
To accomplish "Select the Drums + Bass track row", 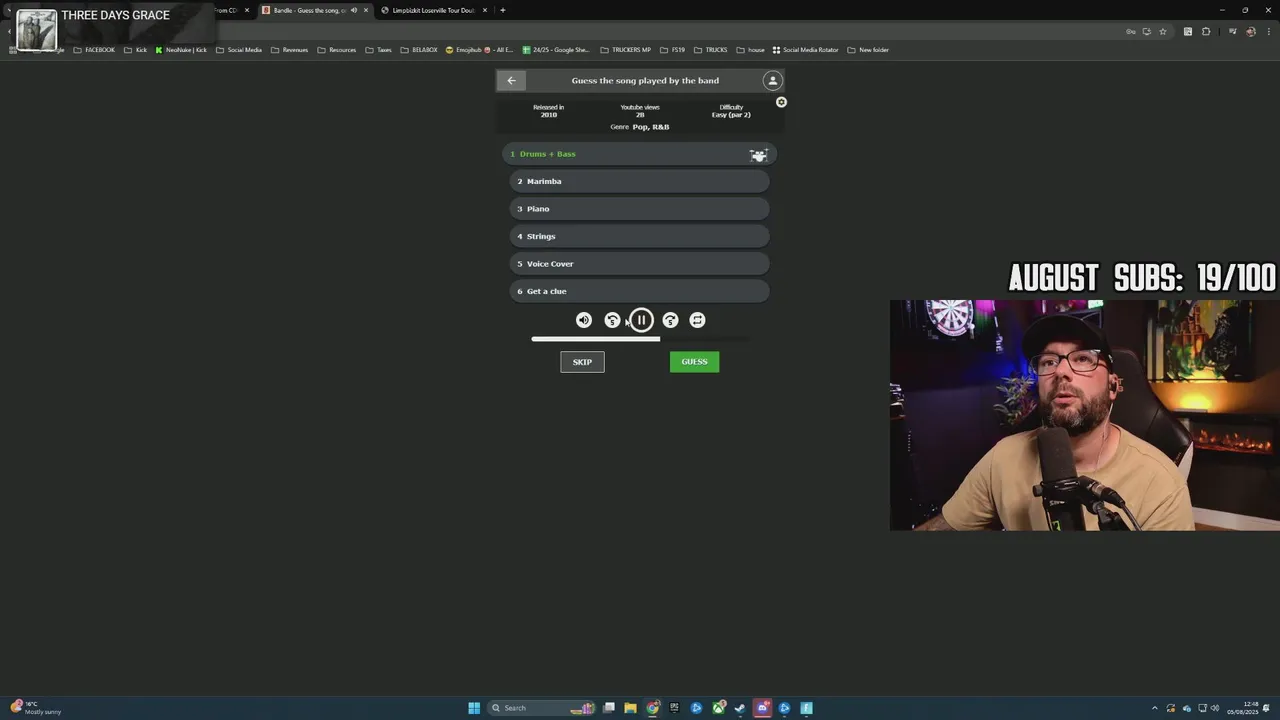I will coord(640,154).
